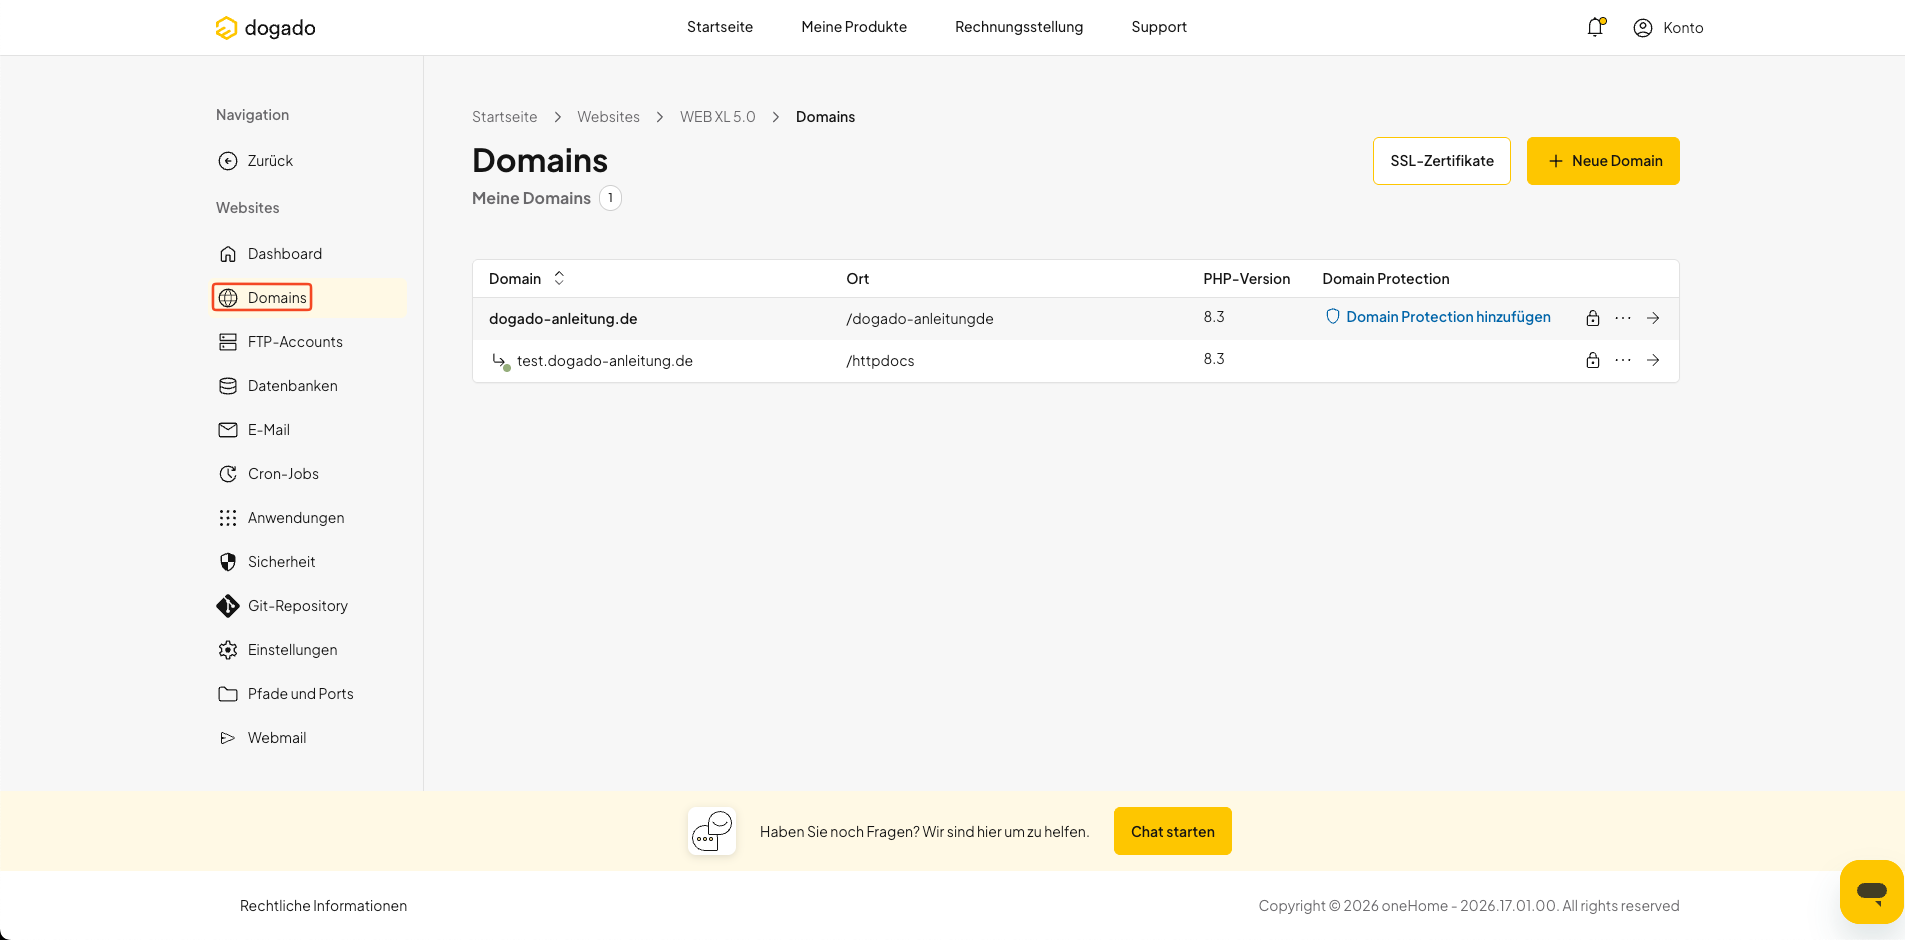This screenshot has height=940, width=1905.
Task: Click chat bubbles icon in help banner
Action: [x=712, y=831]
